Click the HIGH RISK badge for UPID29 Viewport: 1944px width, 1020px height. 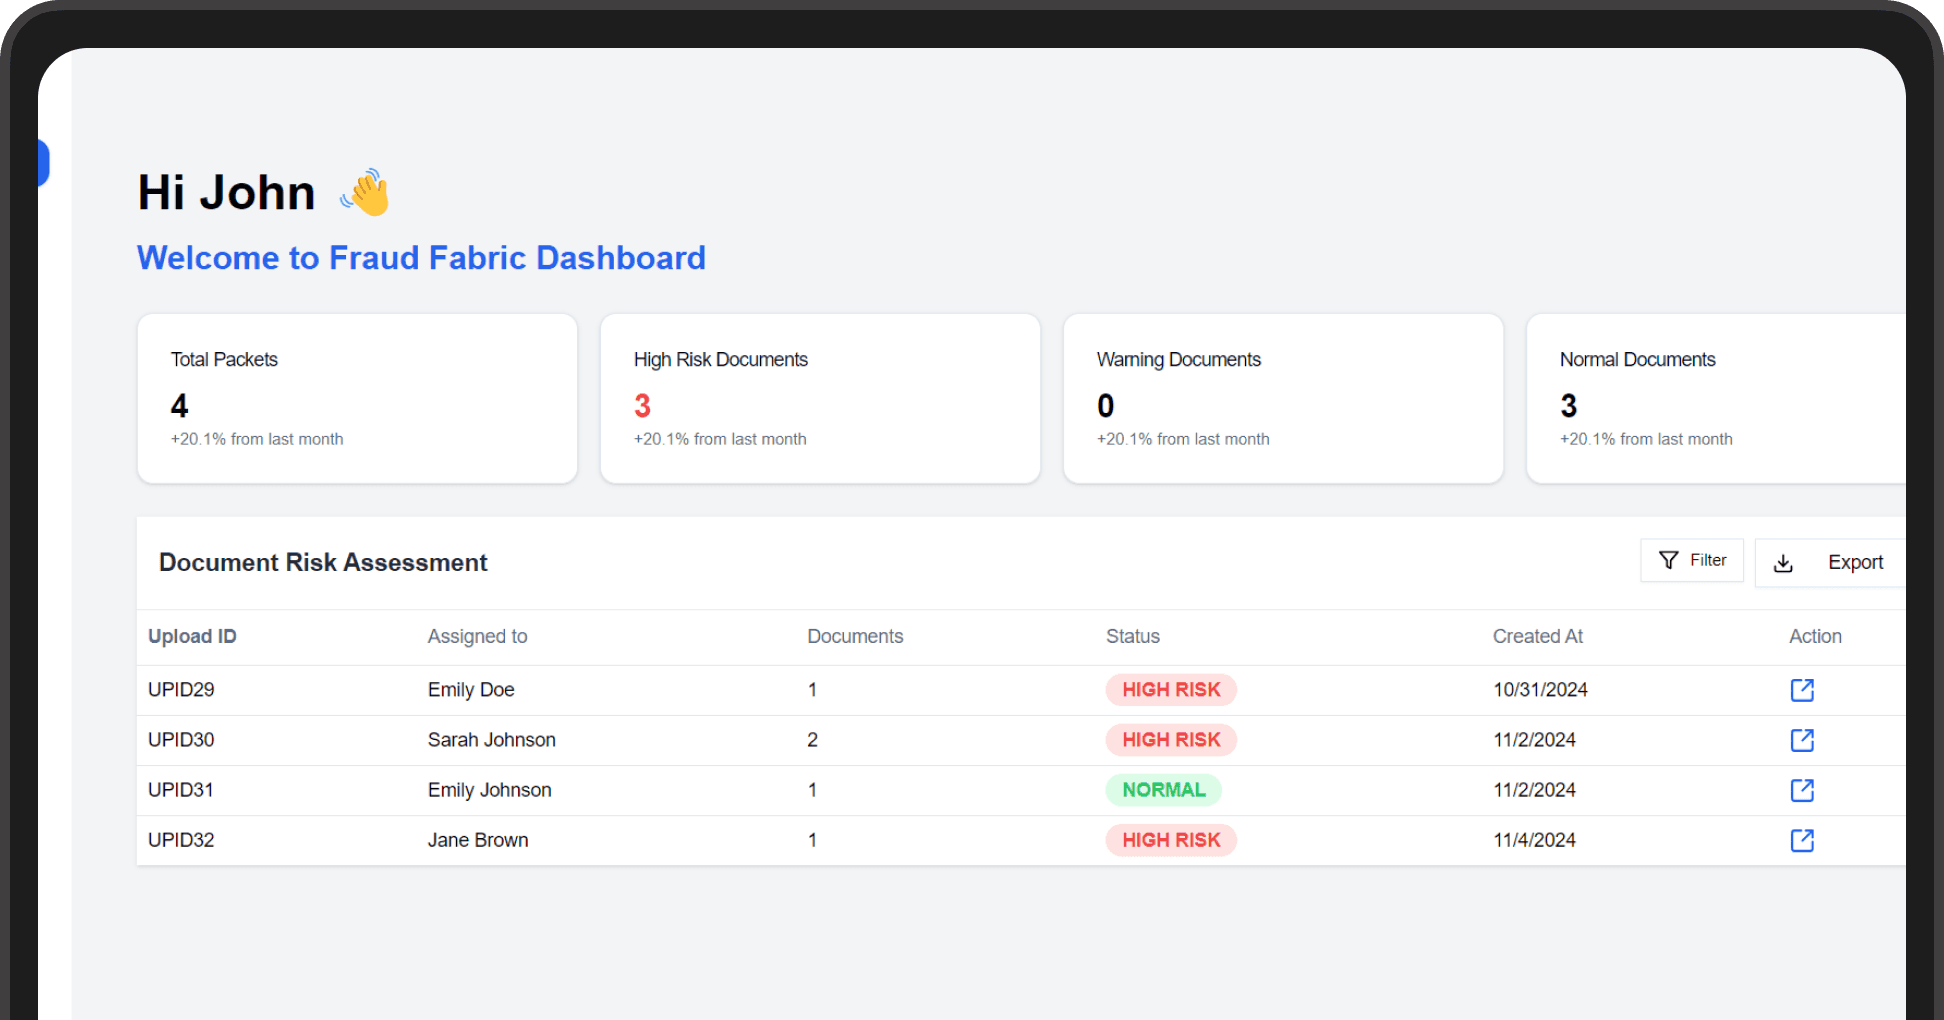(1171, 690)
